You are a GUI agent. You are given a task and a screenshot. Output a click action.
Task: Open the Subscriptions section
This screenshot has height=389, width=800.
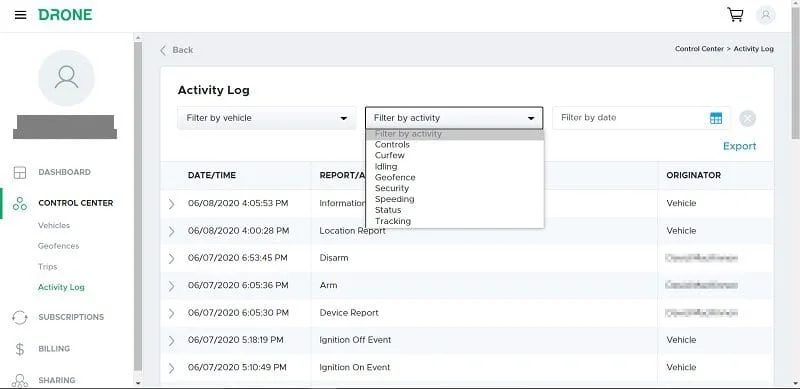click(71, 317)
